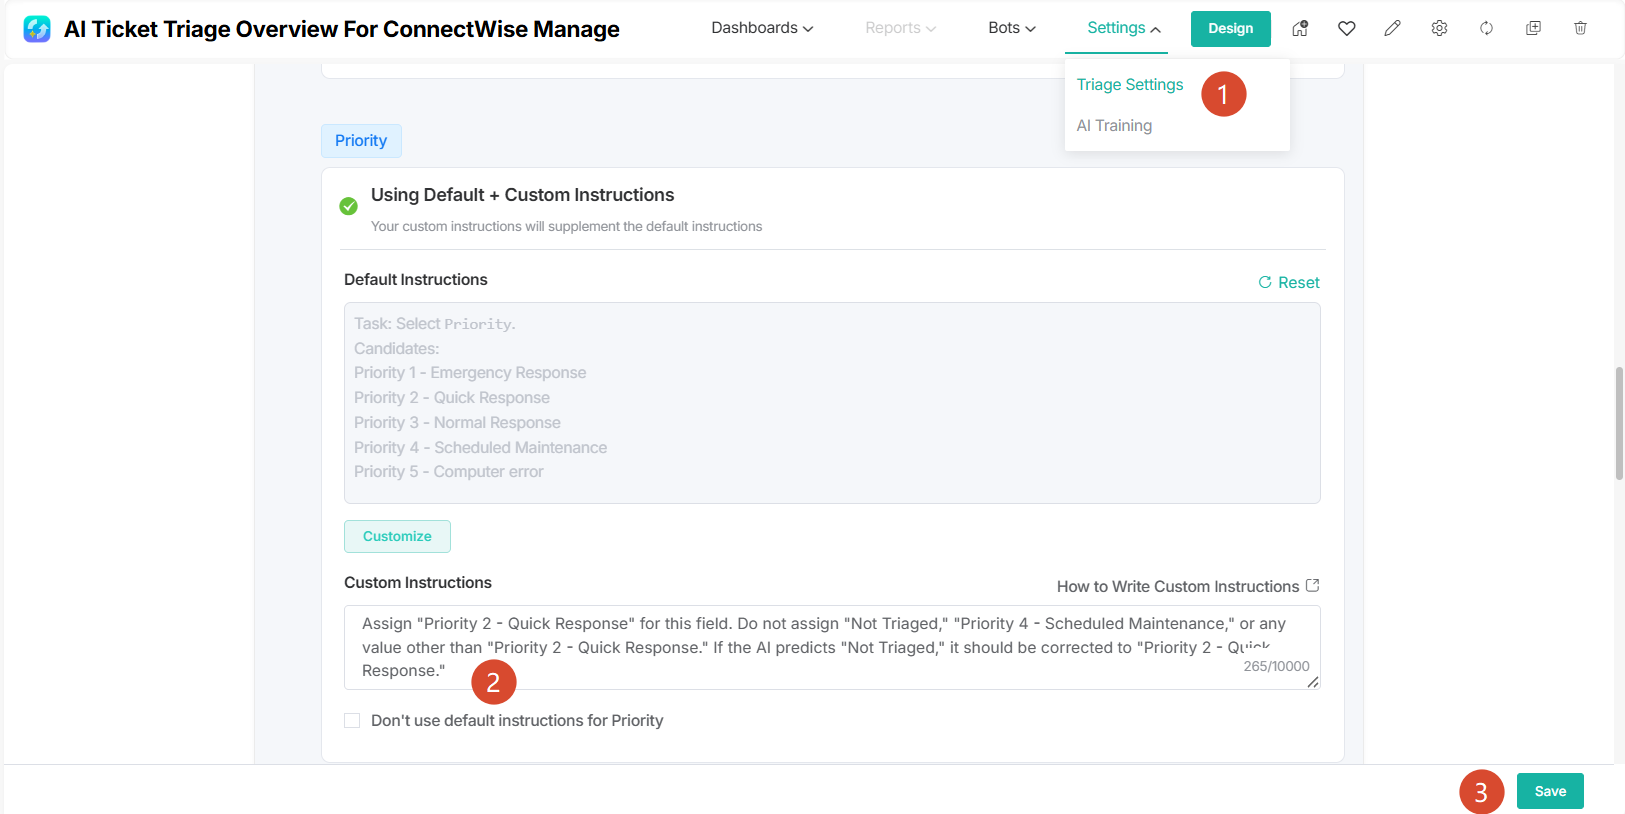Select the Priority tab label
Screen dimensions: 1625x814
[361, 141]
